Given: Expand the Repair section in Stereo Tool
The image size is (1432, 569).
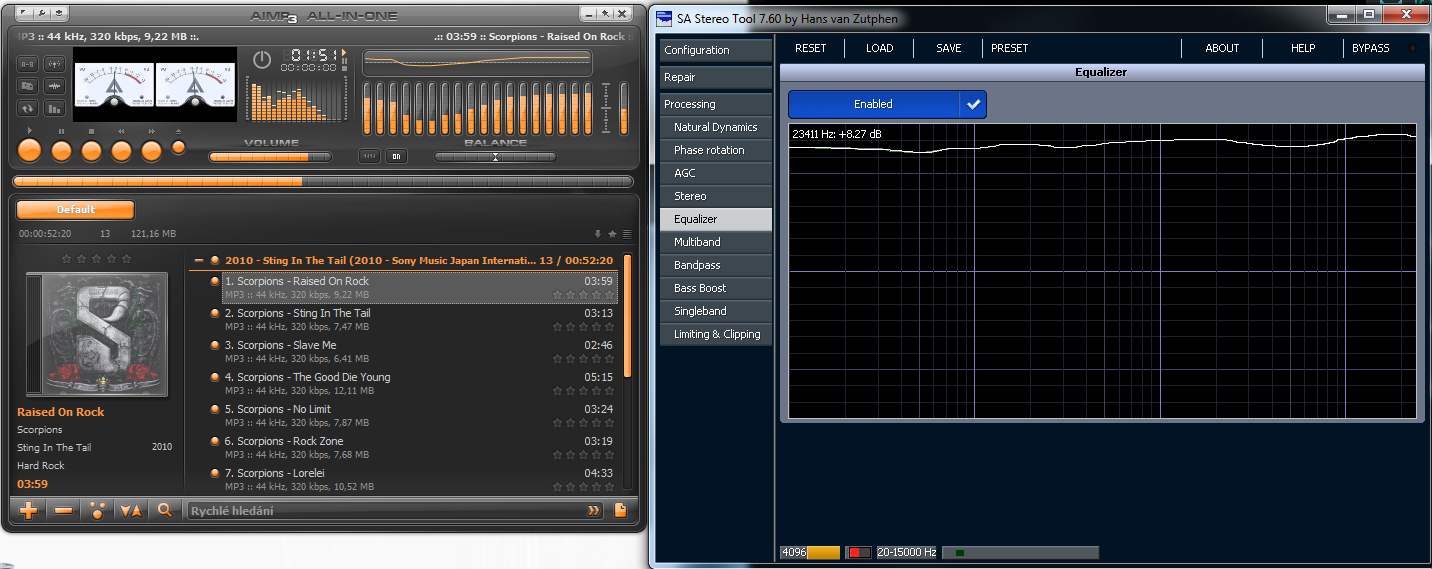Looking at the screenshot, I should [x=716, y=77].
